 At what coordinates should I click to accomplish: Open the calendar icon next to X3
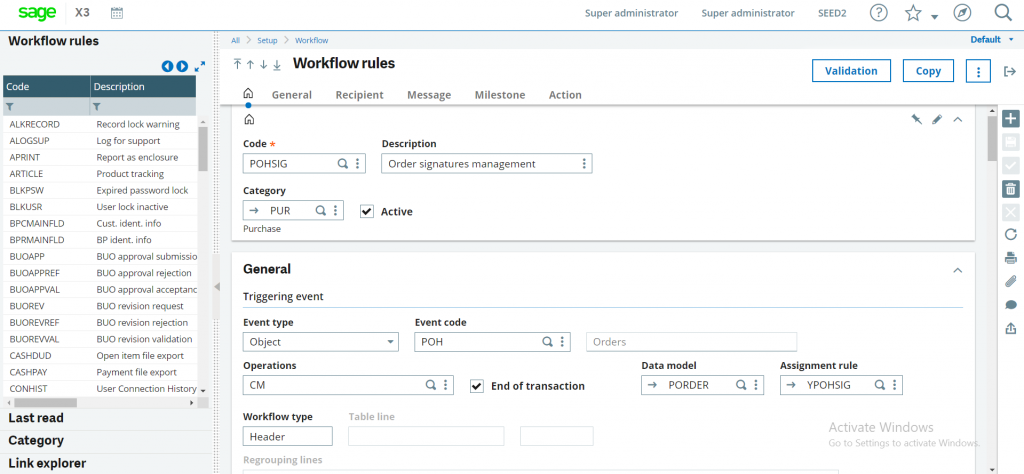click(x=117, y=13)
